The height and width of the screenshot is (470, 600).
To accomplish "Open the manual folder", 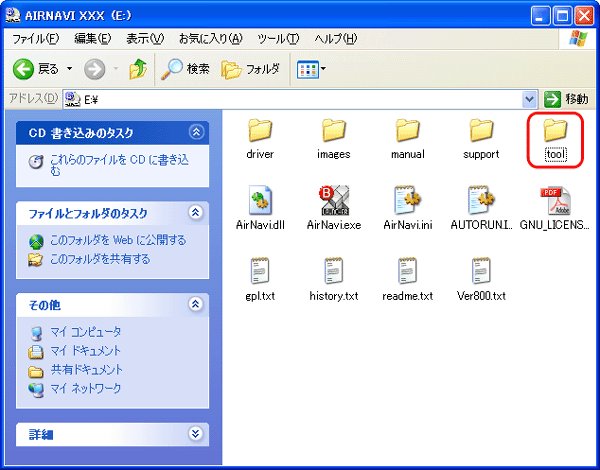I will [407, 131].
